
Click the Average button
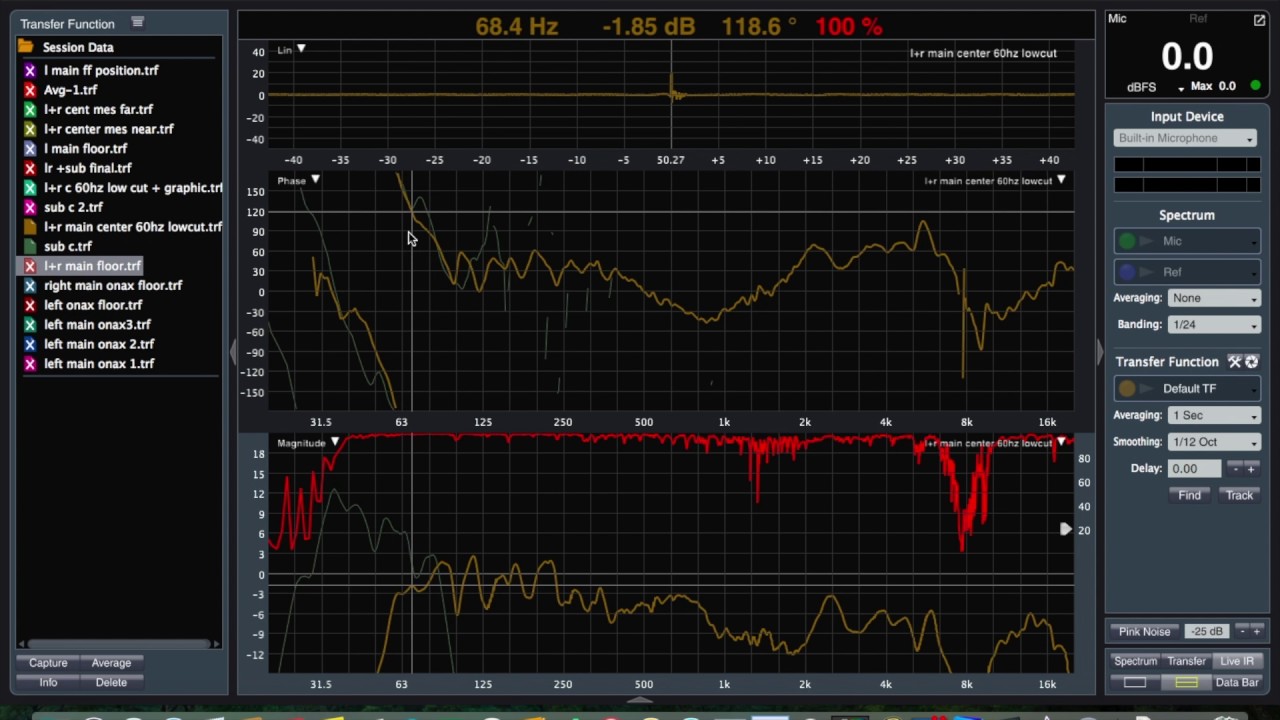111,662
